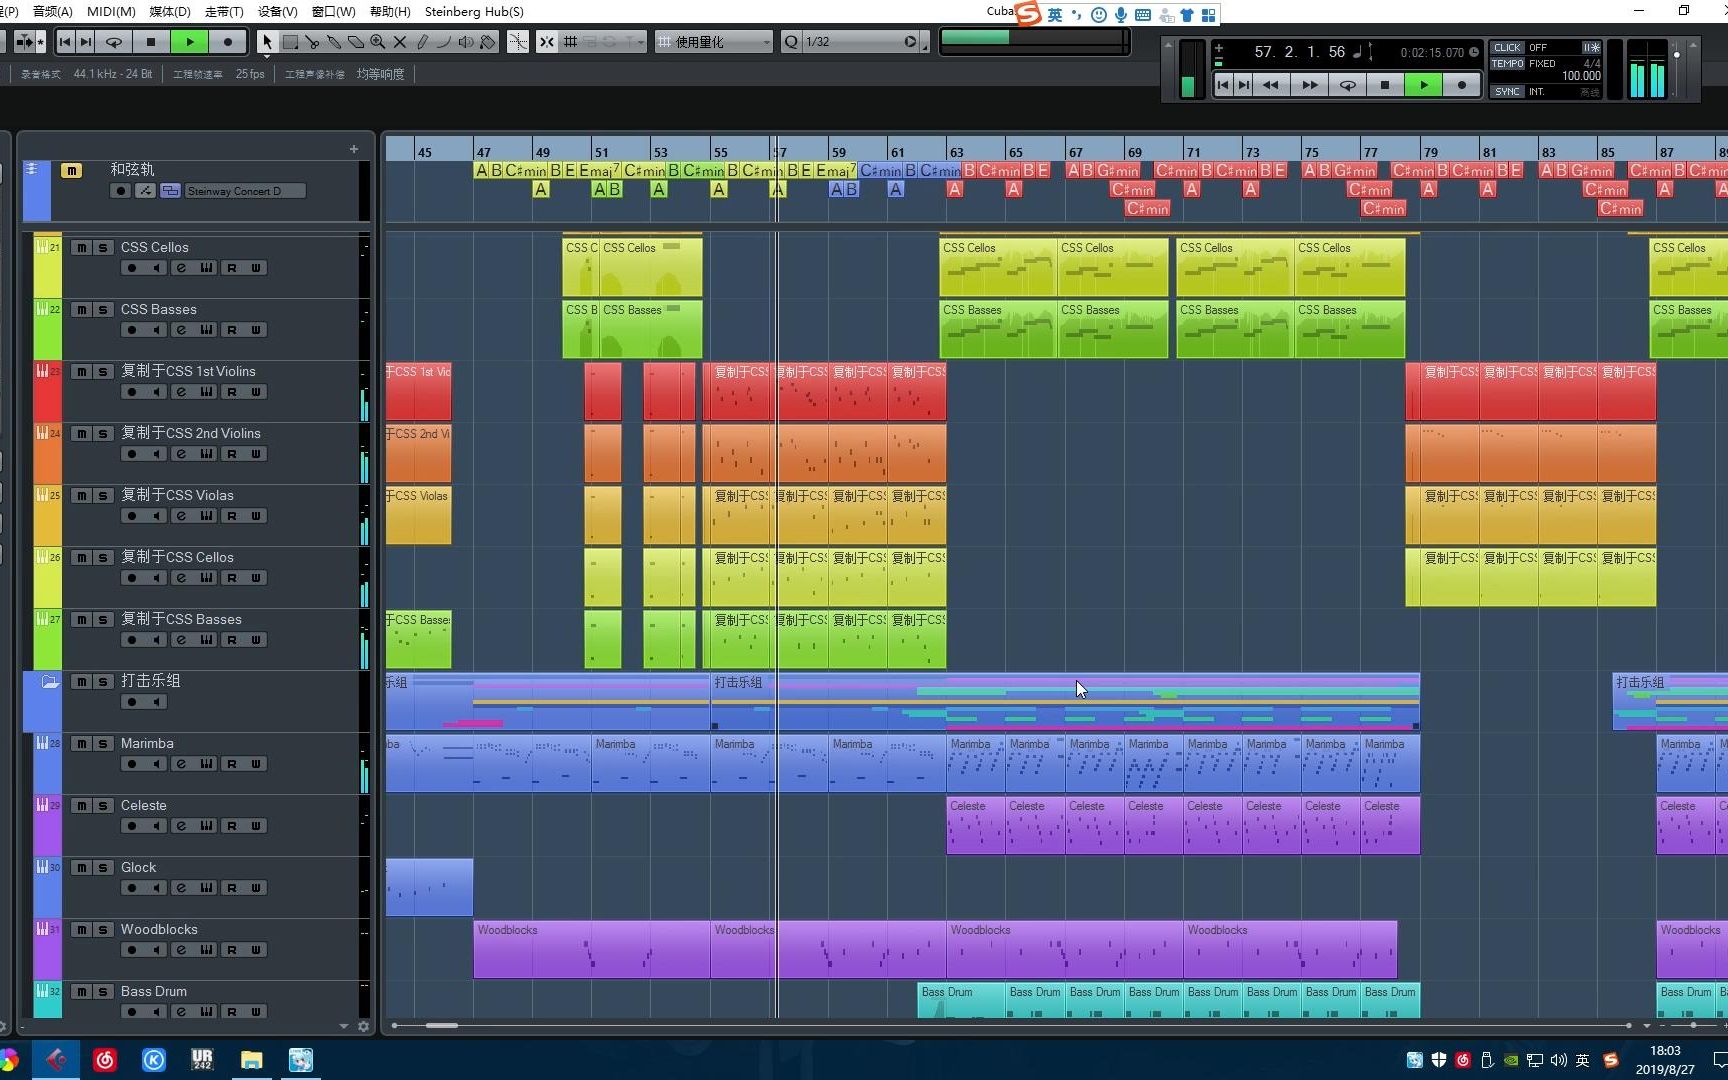1728x1080 pixels.
Task: Enable Read automation on Glock track
Action: click(232, 888)
